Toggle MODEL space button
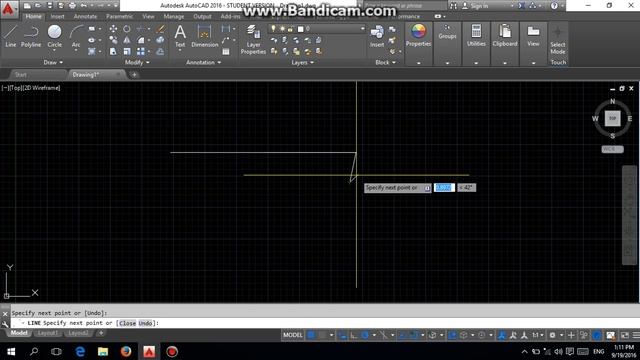640x360 pixels. point(293,335)
